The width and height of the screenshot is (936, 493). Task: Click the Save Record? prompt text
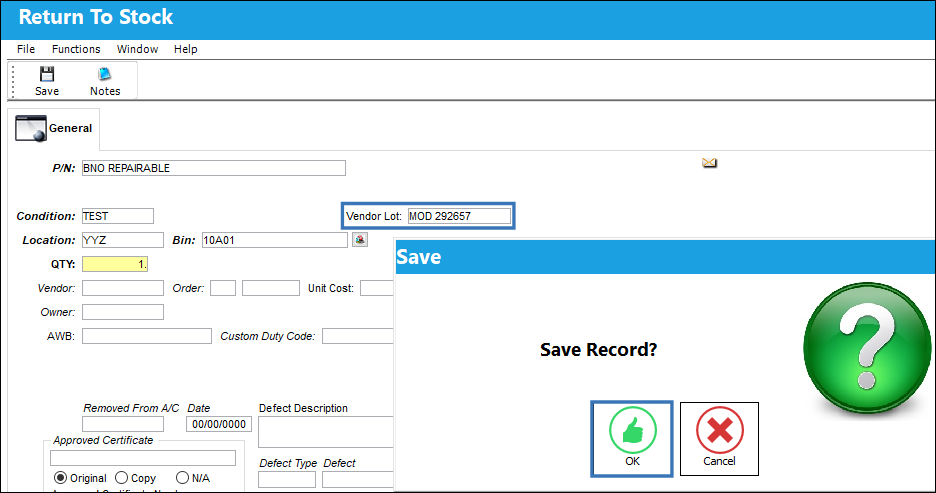point(598,350)
